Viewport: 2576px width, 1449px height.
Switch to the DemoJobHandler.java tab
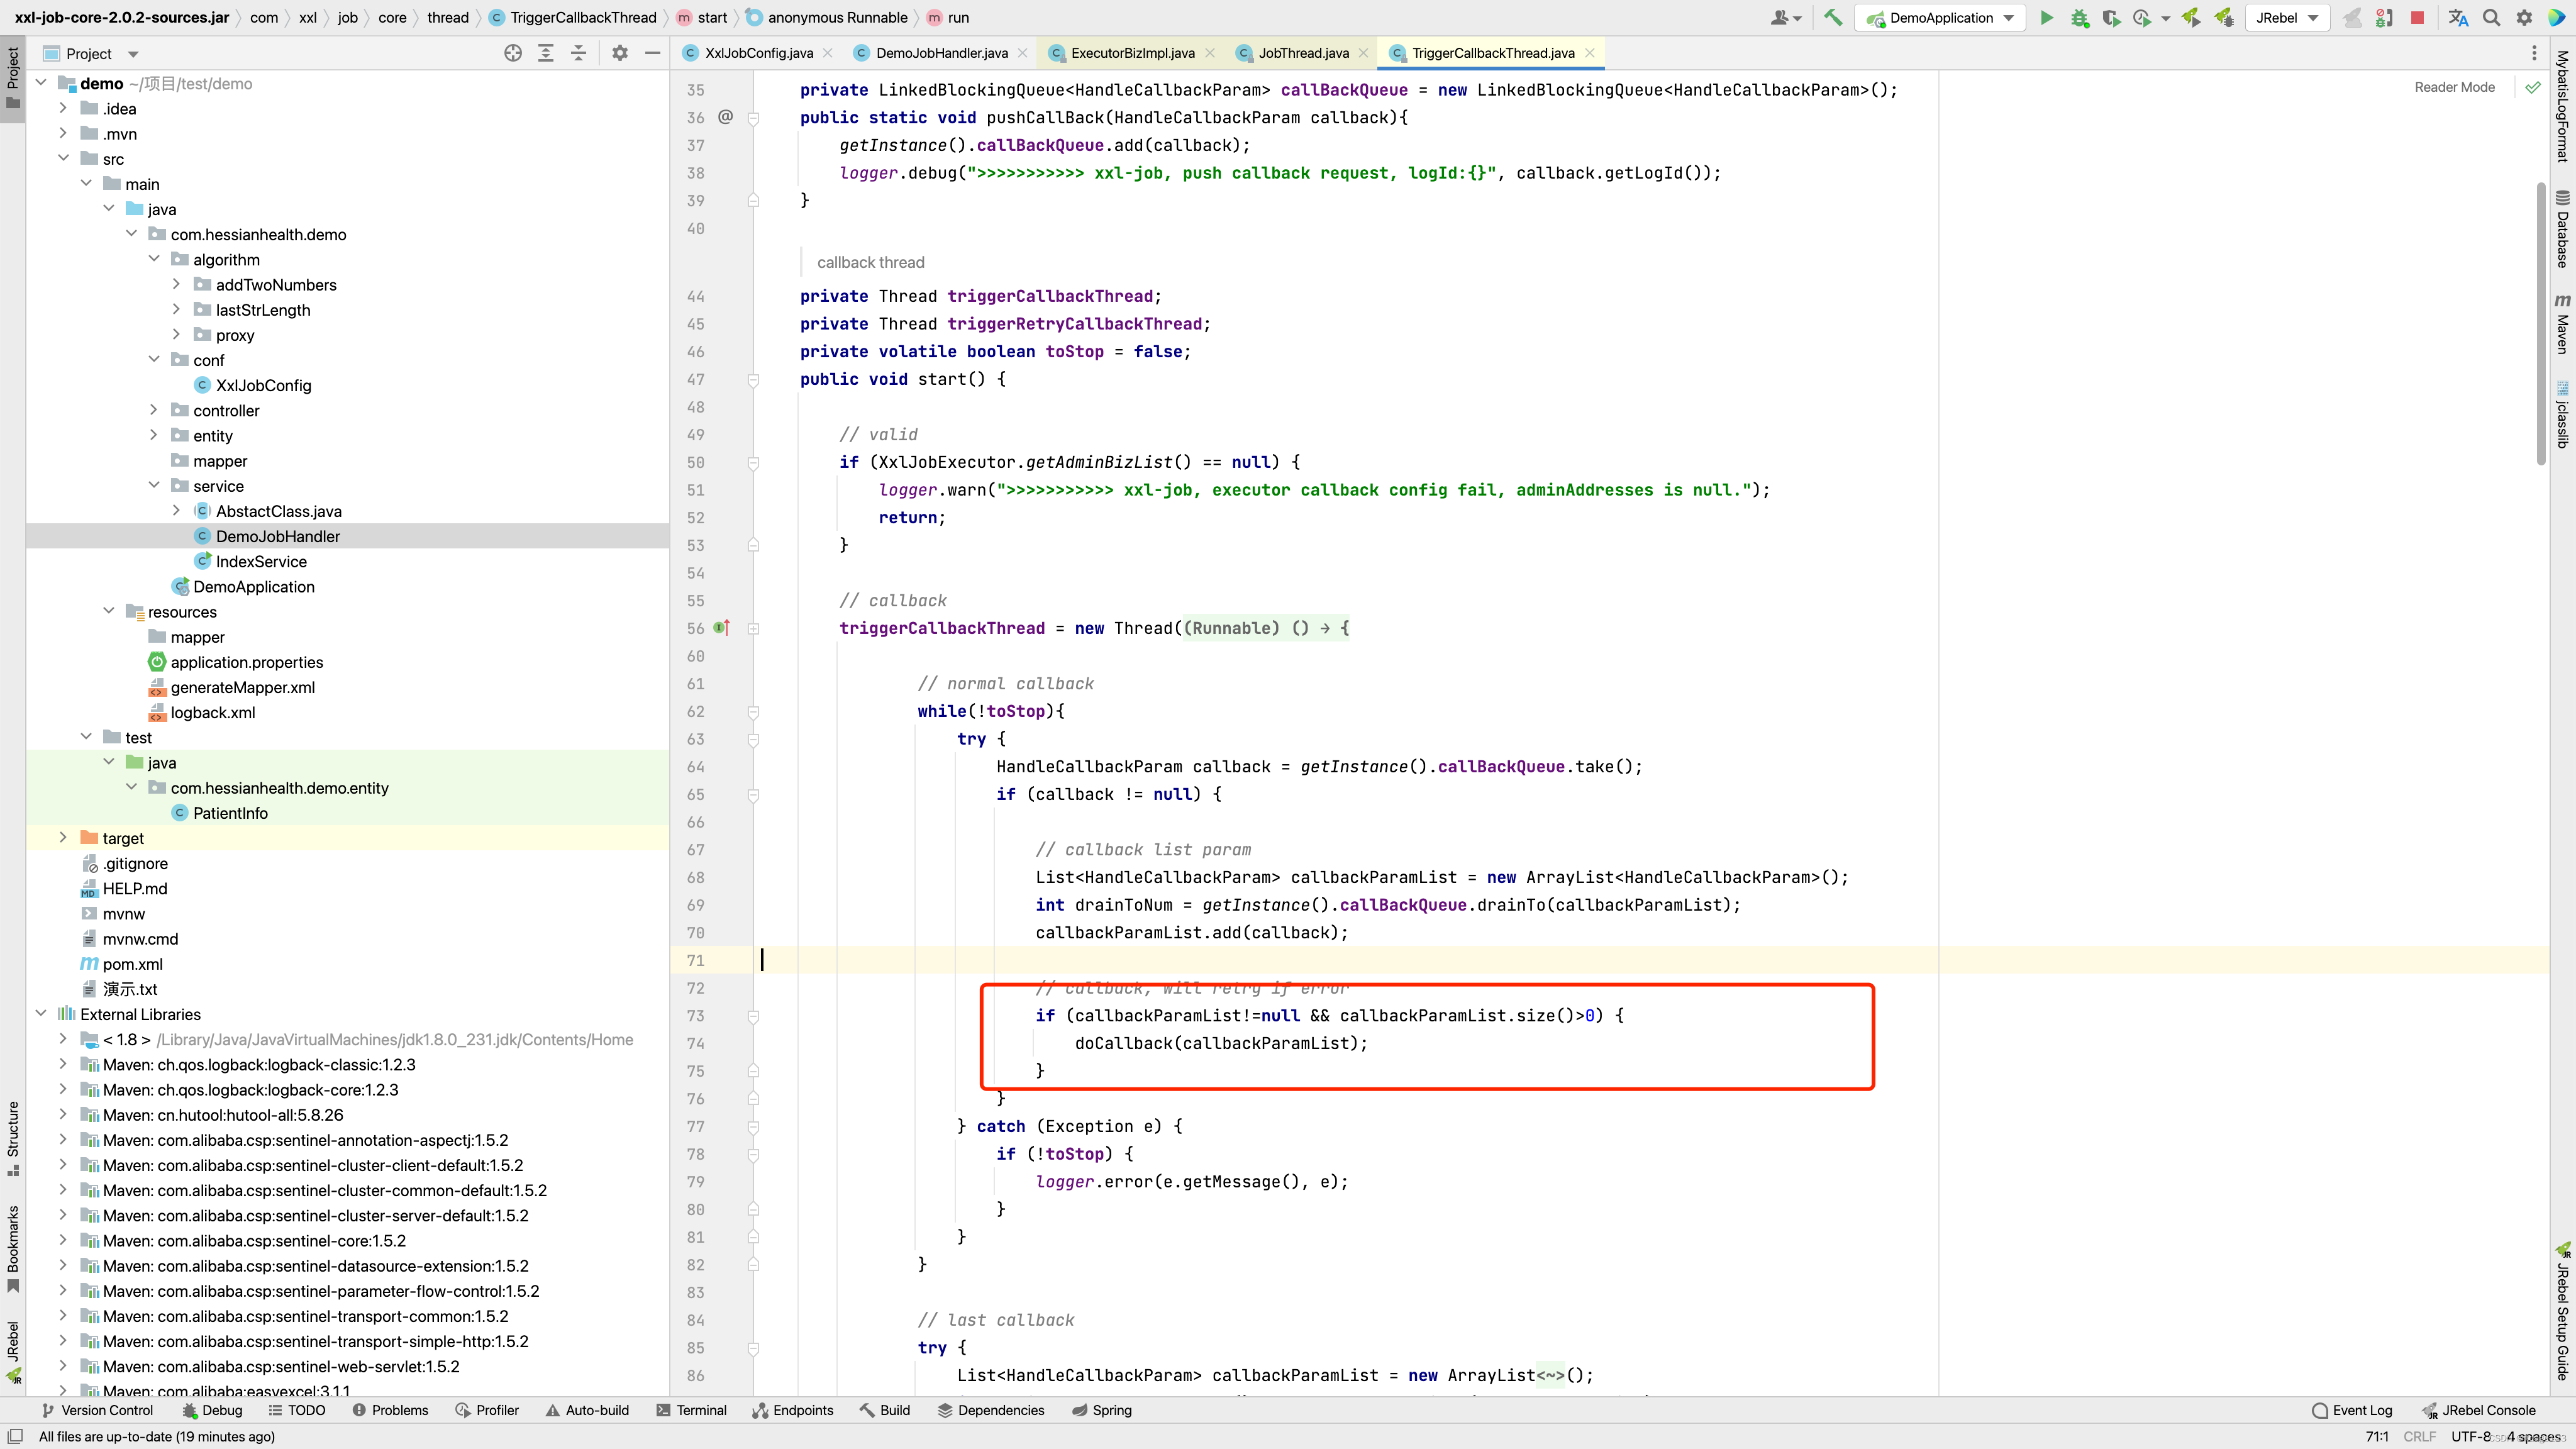coord(940,53)
